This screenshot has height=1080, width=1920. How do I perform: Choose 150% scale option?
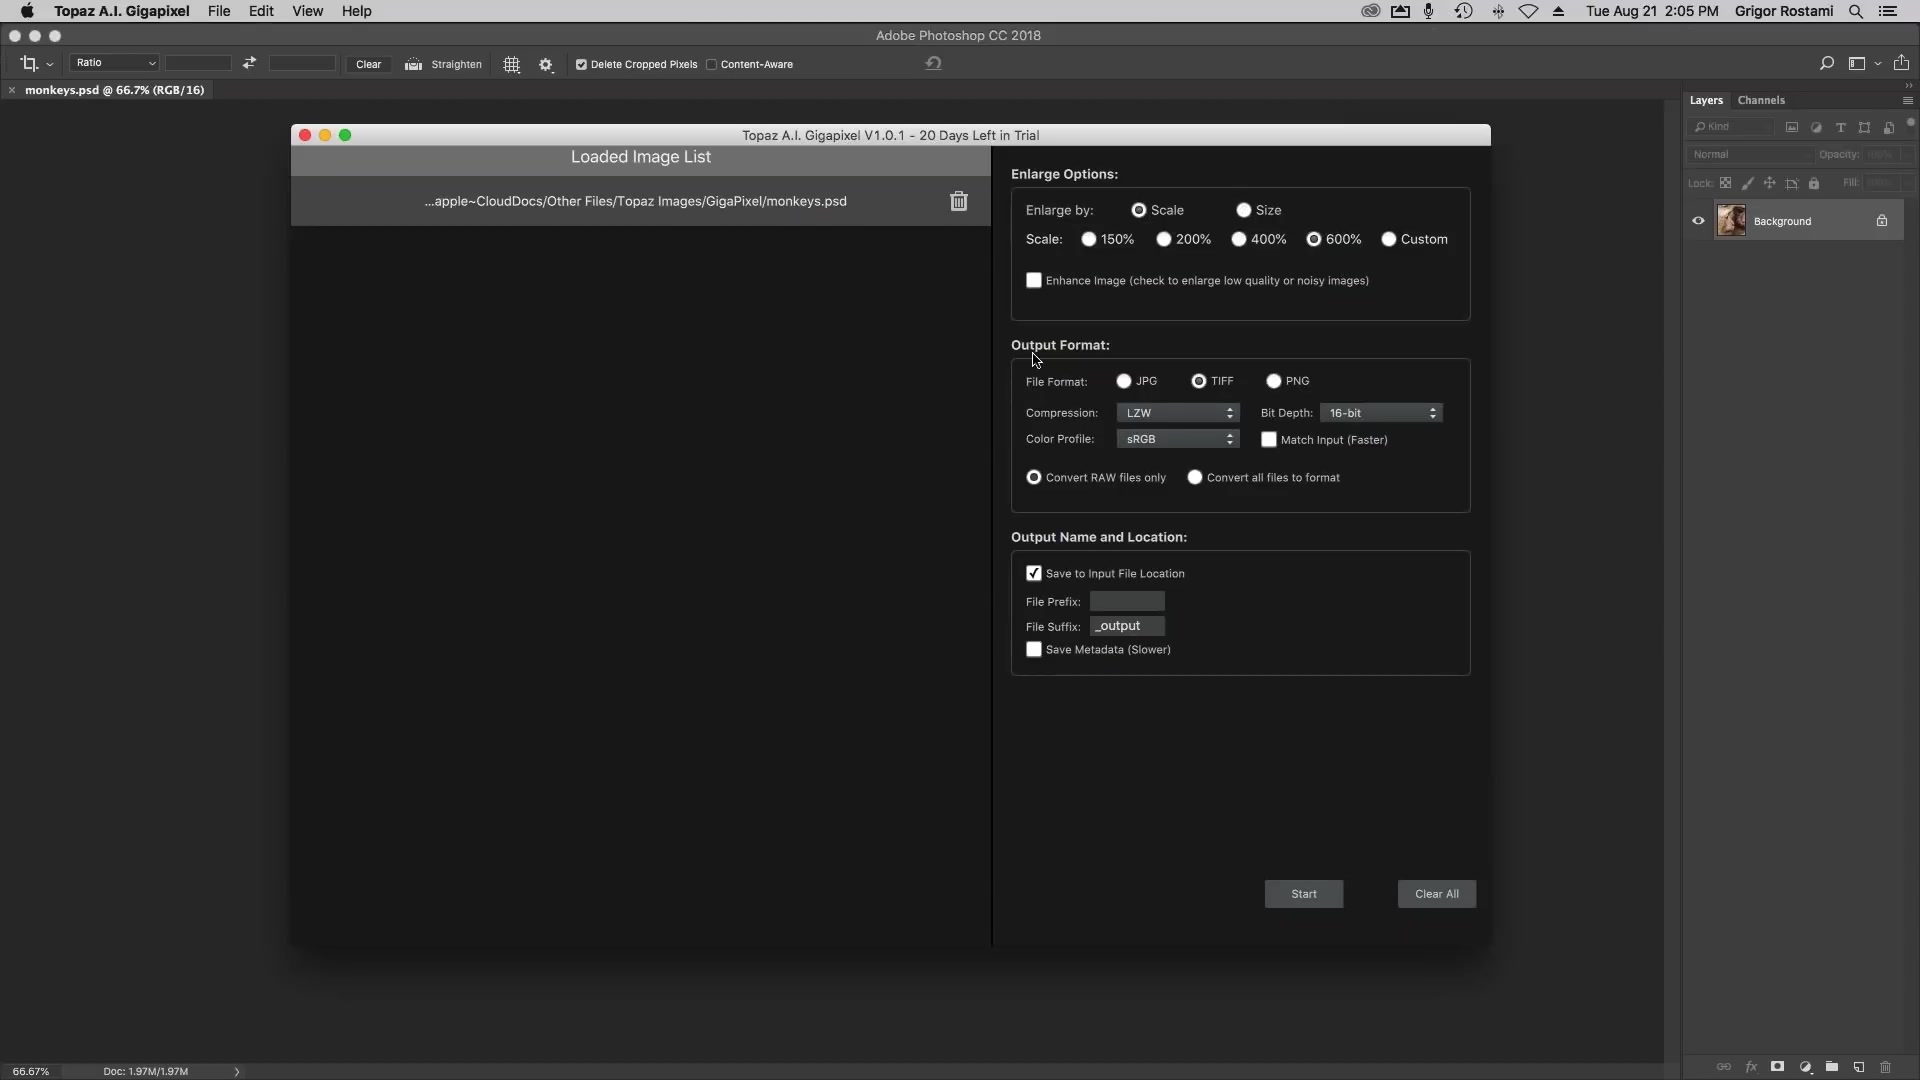click(x=1088, y=239)
